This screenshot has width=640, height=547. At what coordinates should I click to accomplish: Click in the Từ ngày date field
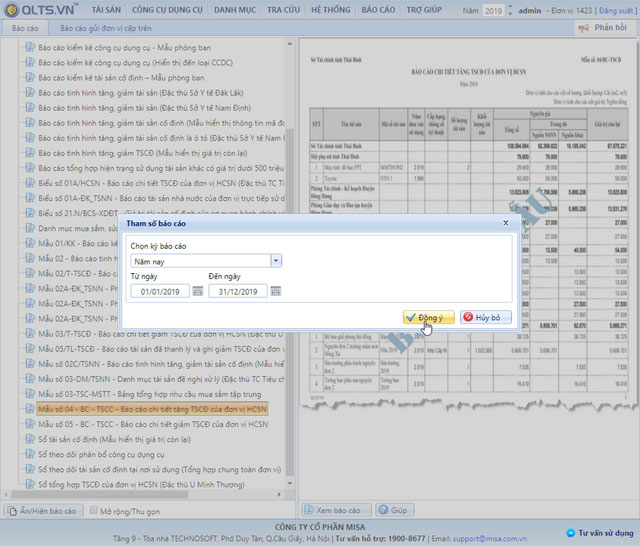pyautogui.click(x=158, y=291)
